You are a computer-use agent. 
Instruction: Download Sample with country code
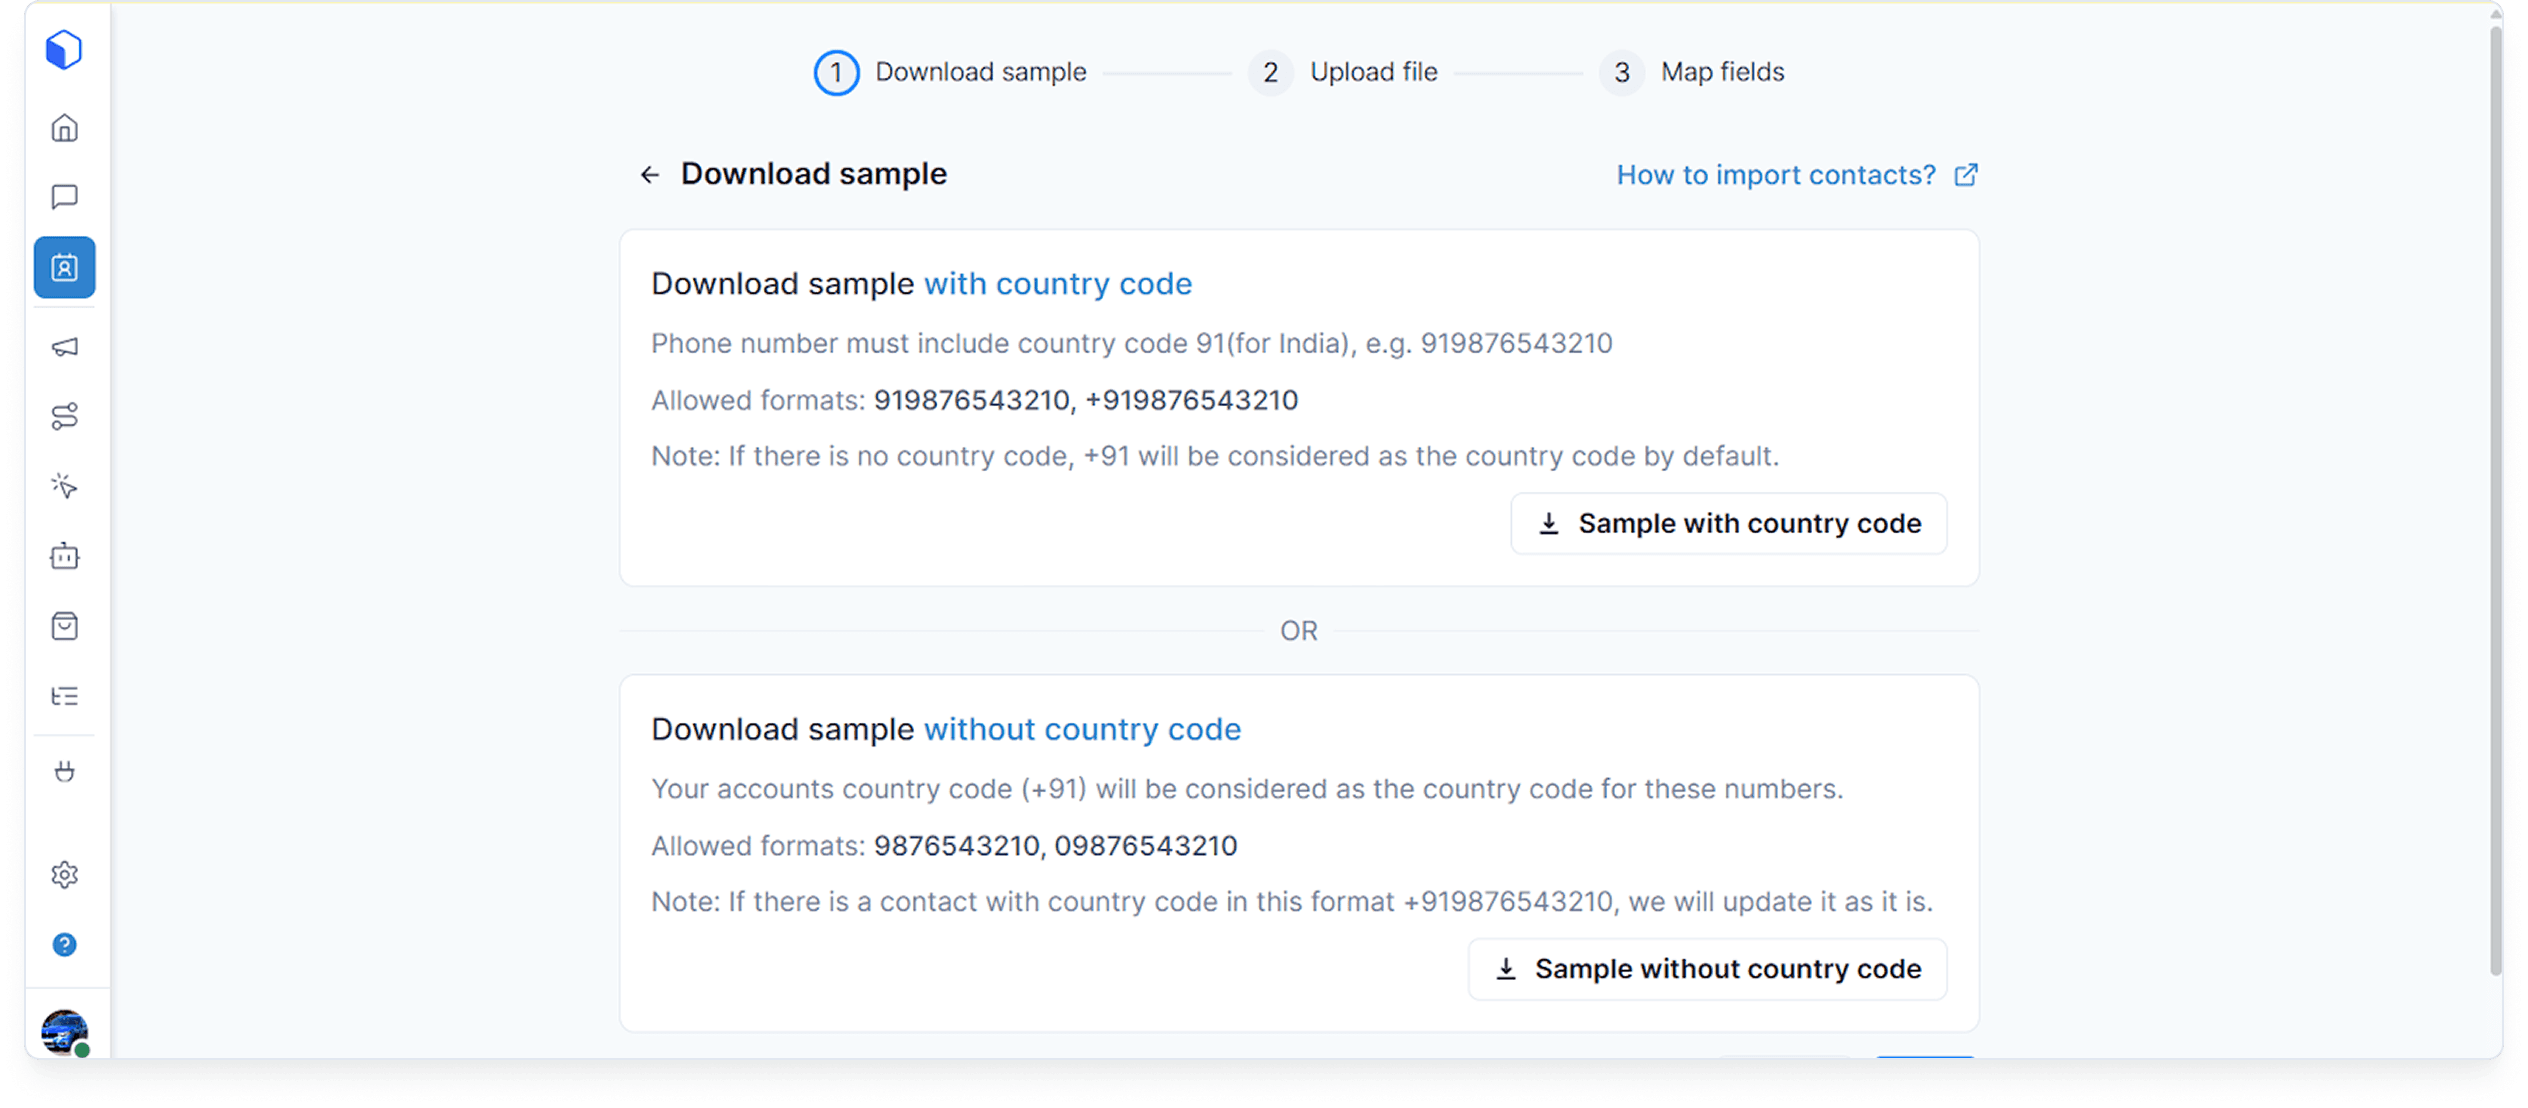click(1728, 523)
